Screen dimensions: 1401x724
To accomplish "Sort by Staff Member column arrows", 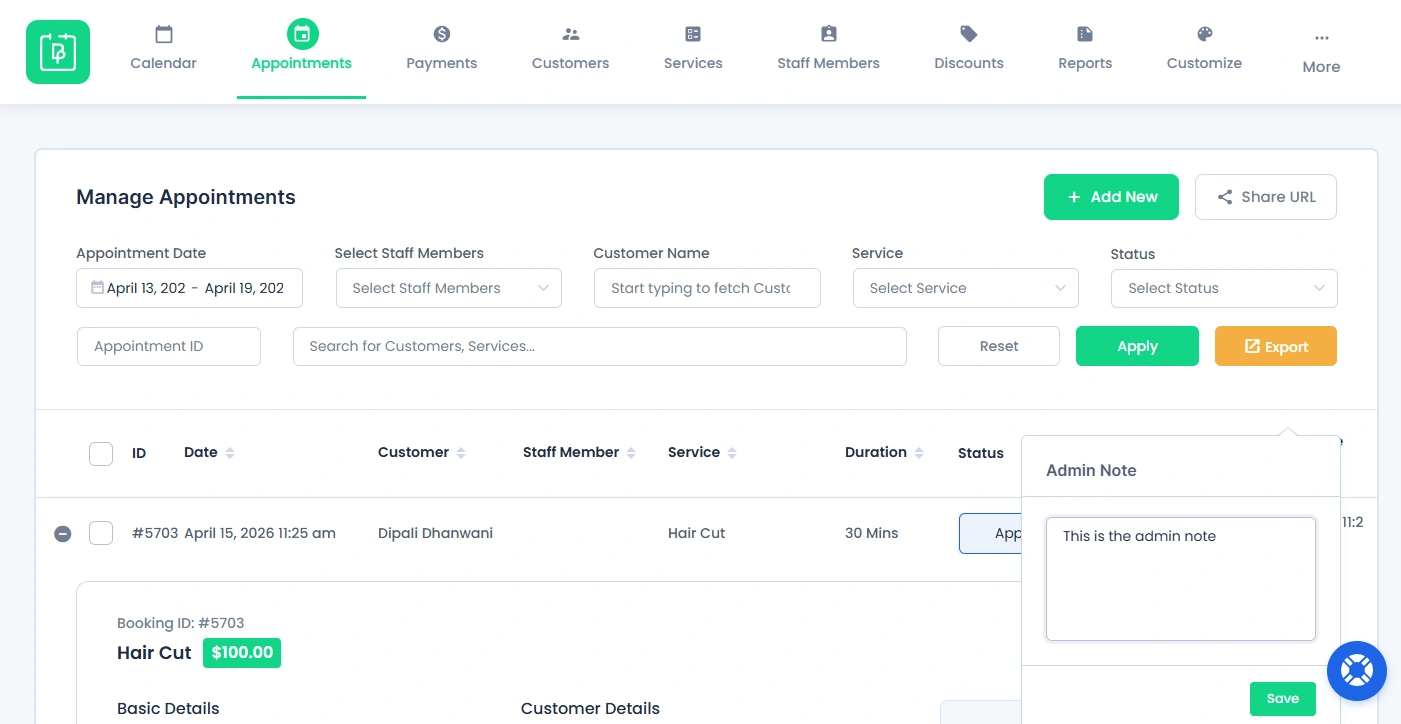I will 632,453.
